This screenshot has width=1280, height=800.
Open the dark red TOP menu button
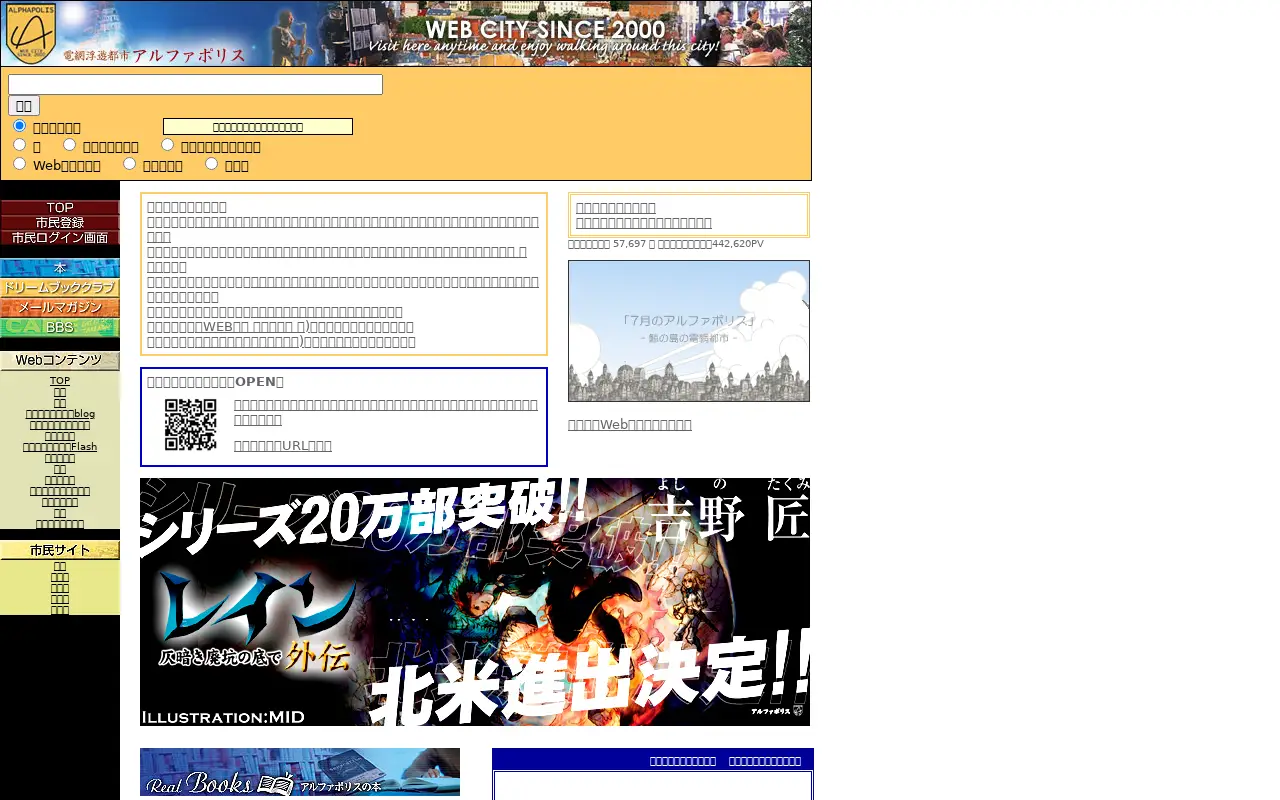click(60, 208)
